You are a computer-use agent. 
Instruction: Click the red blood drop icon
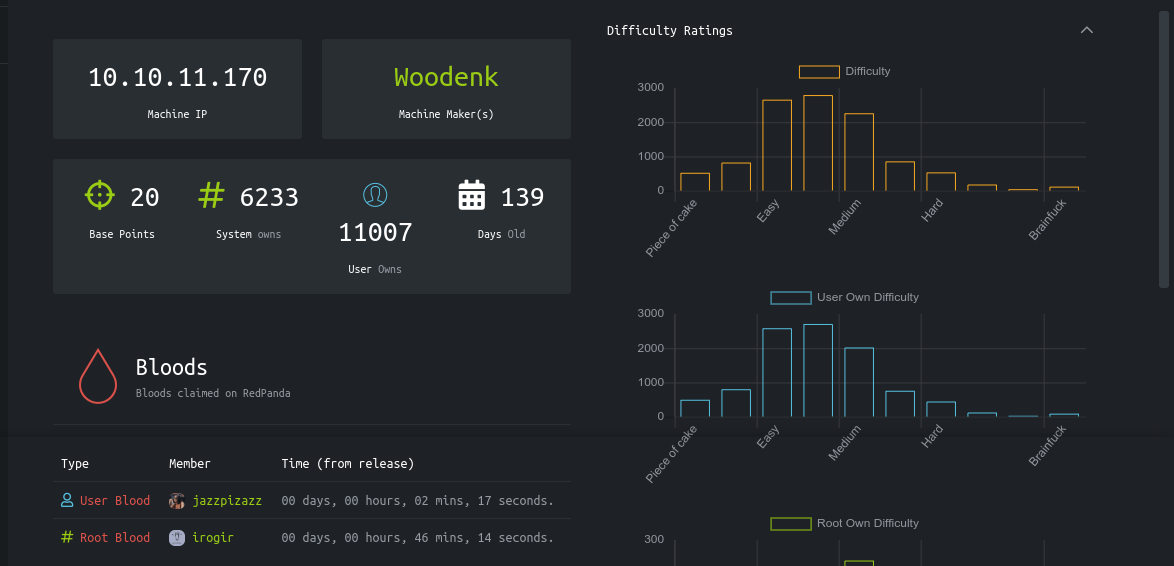point(98,377)
